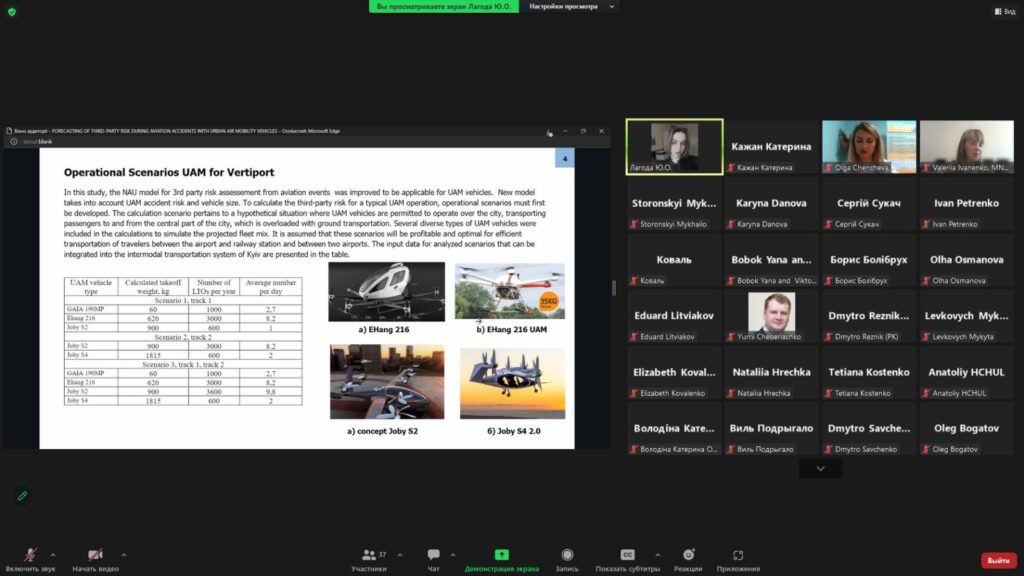Expand the participant gallery down chevron
Image resolution: width=1024 pixels, height=576 pixels.
(820, 468)
